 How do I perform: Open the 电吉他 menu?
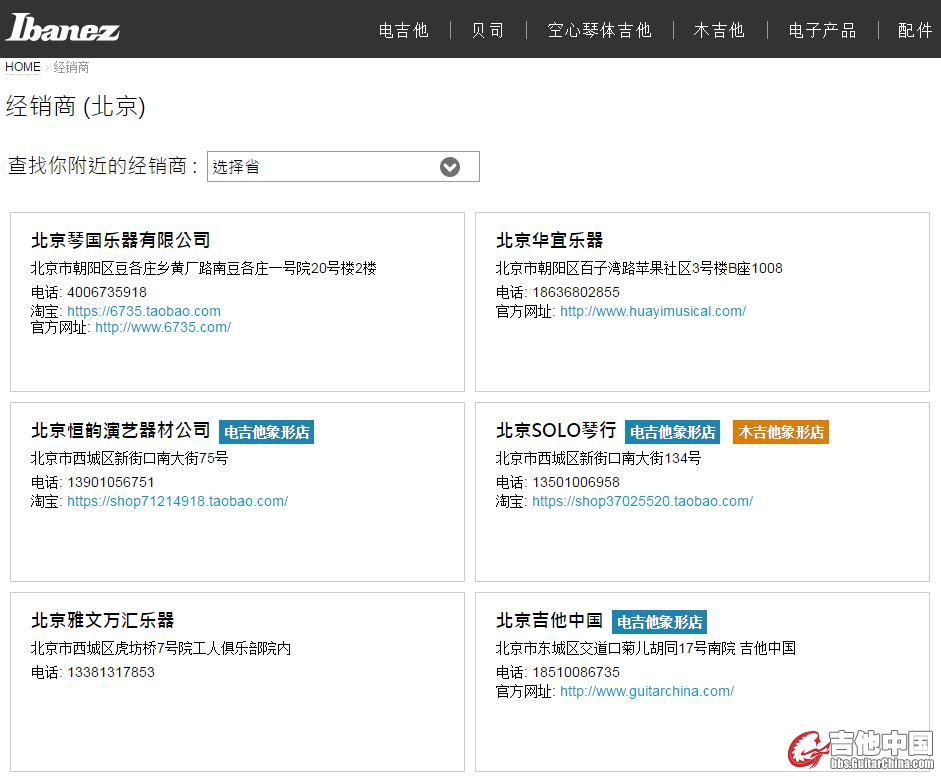click(x=403, y=30)
